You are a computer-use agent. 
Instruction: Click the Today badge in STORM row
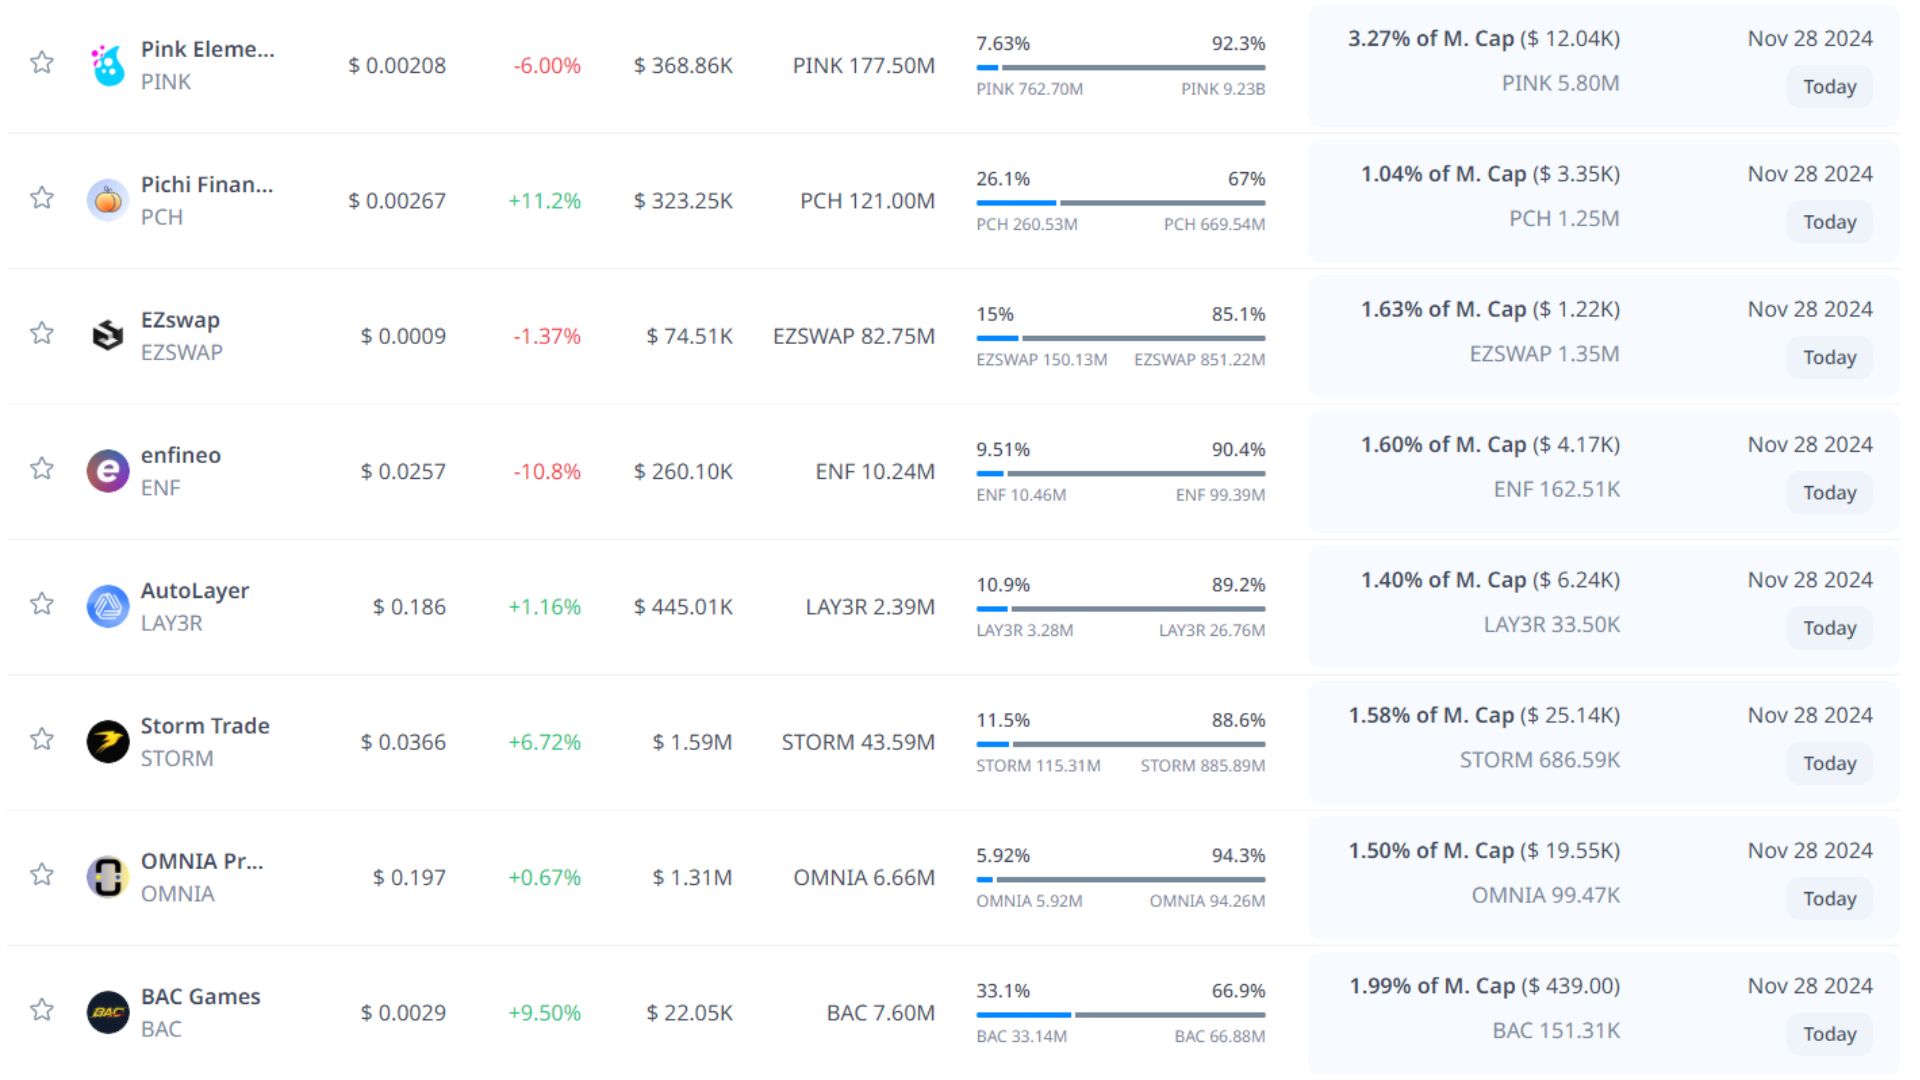click(x=1829, y=764)
